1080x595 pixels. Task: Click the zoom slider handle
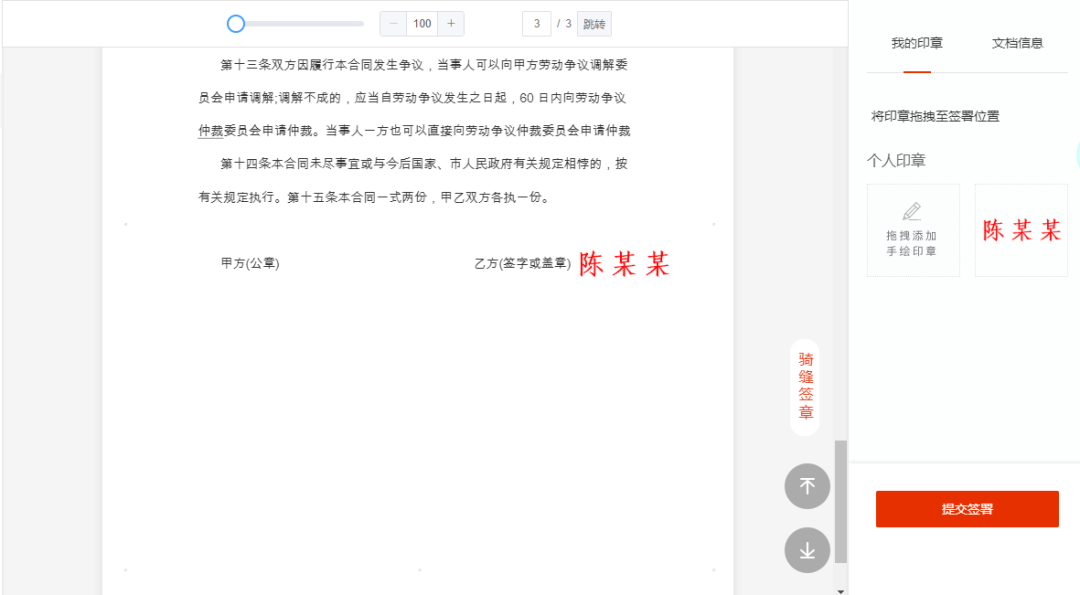click(x=236, y=24)
